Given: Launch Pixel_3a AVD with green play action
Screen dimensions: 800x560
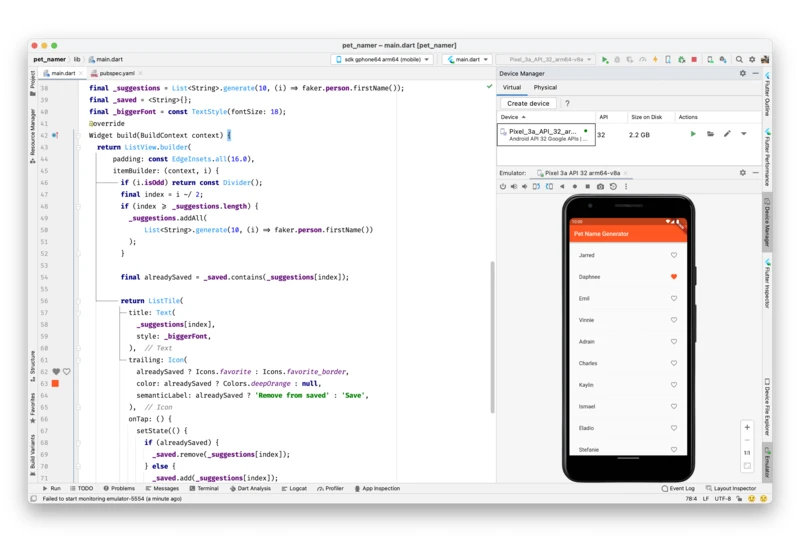Looking at the screenshot, I should [693, 134].
